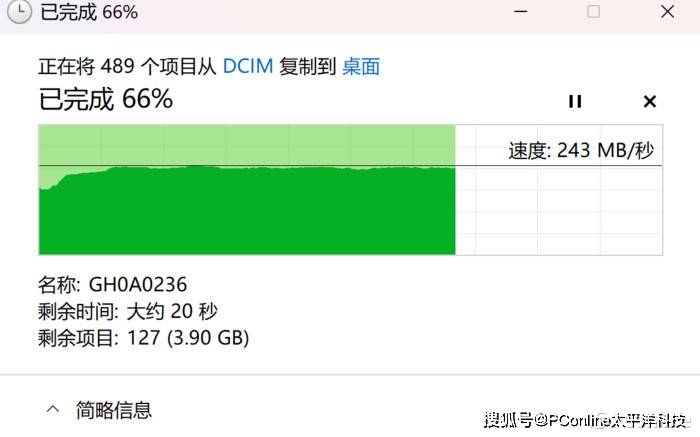700x437 pixels.
Task: Close the copy dialog window
Action: point(667,12)
